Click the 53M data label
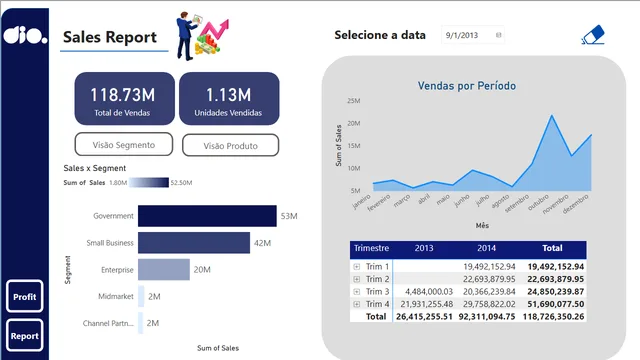The width and height of the screenshot is (640, 360). click(289, 216)
